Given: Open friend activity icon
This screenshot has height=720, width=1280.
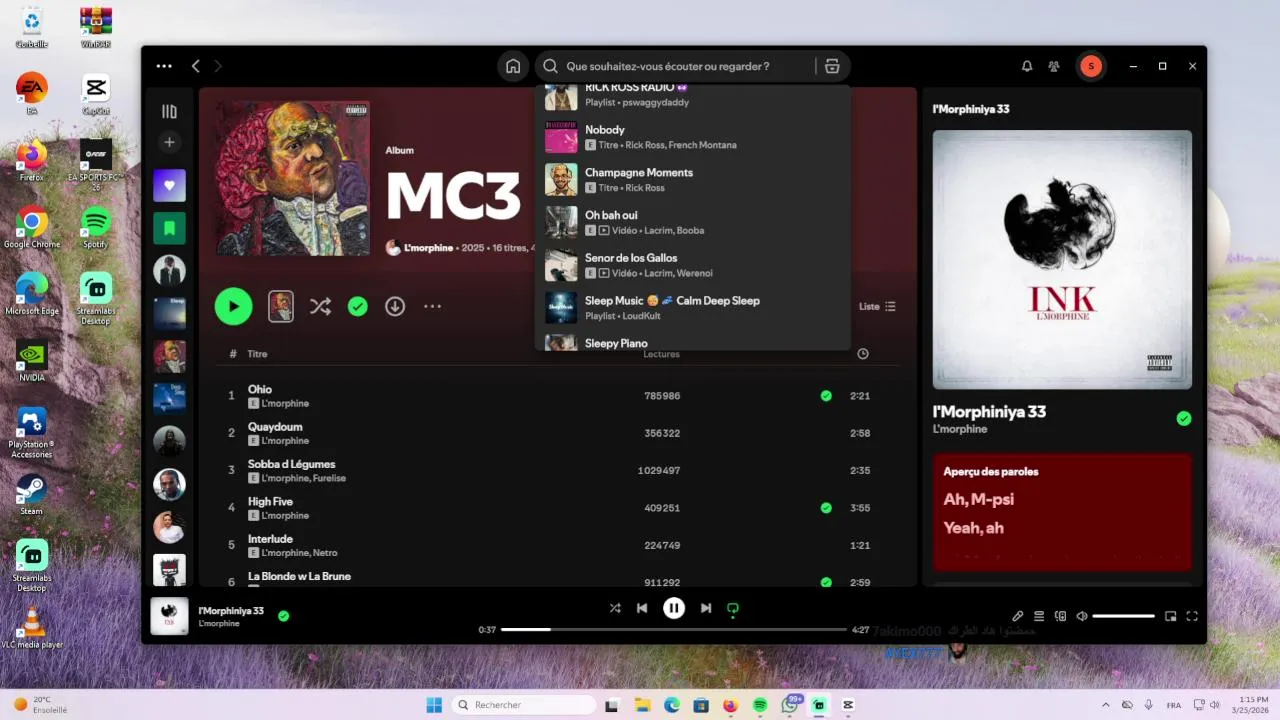Looking at the screenshot, I should pyautogui.click(x=1054, y=66).
